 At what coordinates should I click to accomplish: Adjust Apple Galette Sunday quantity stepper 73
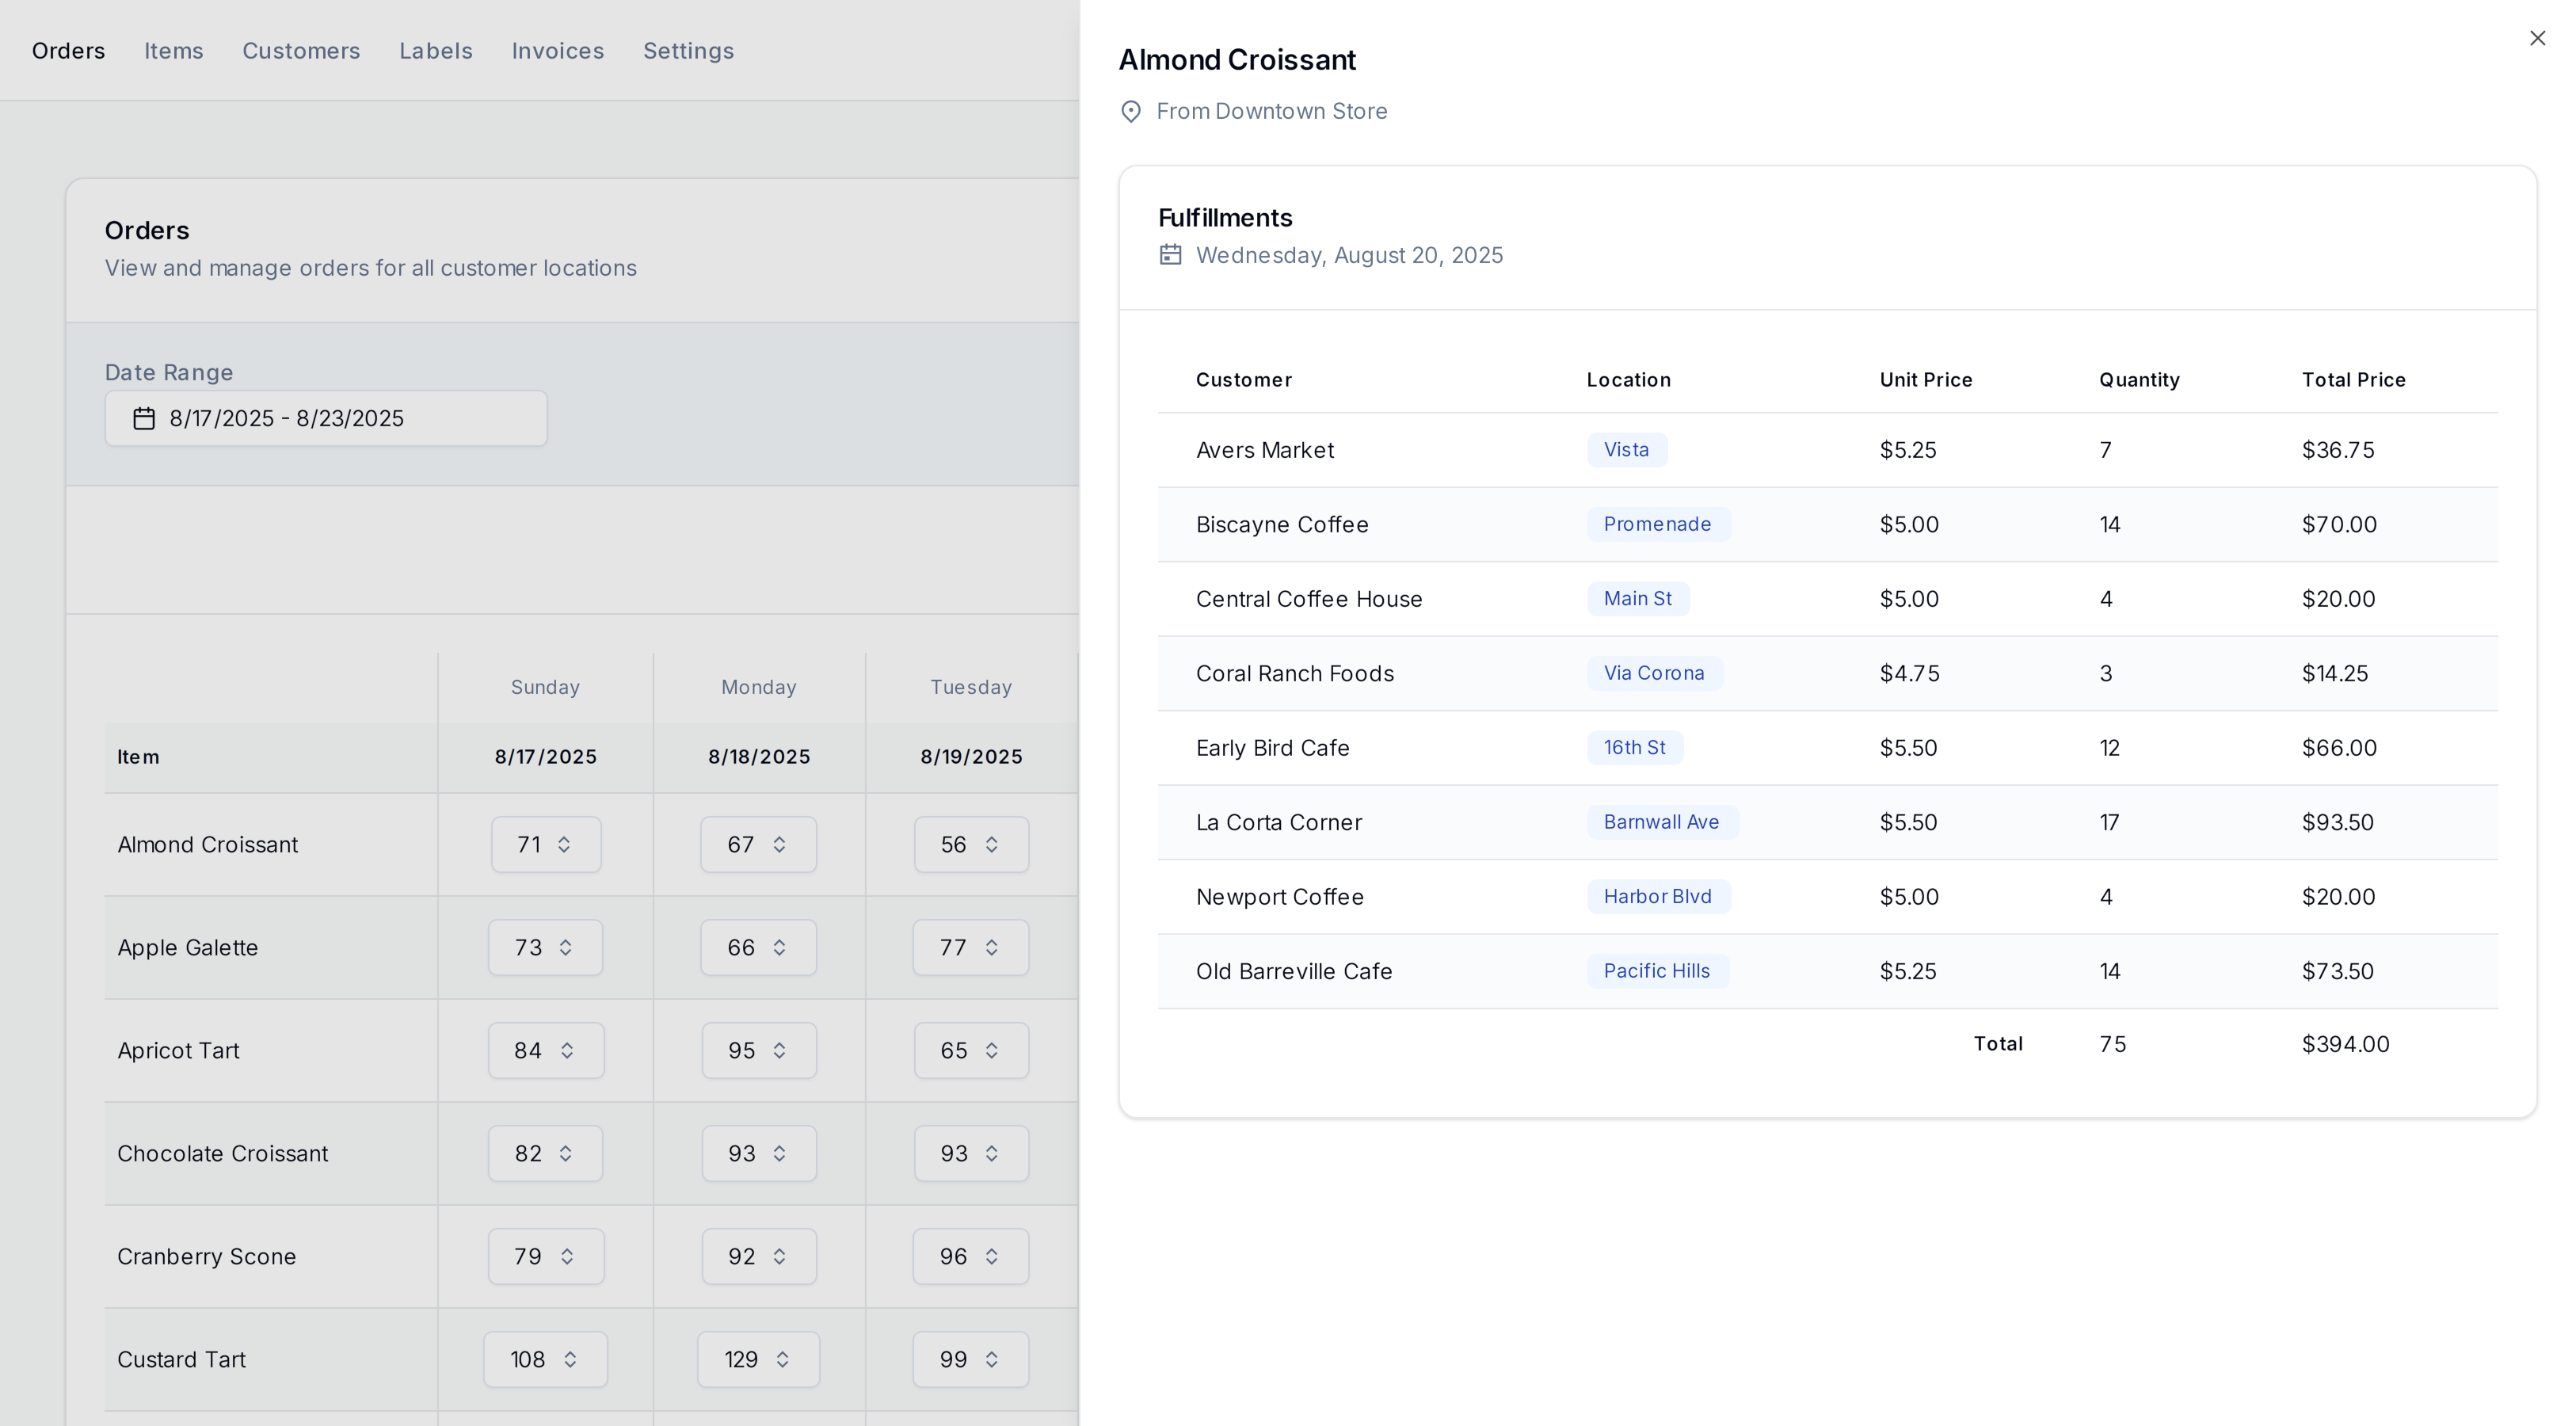[x=546, y=947]
